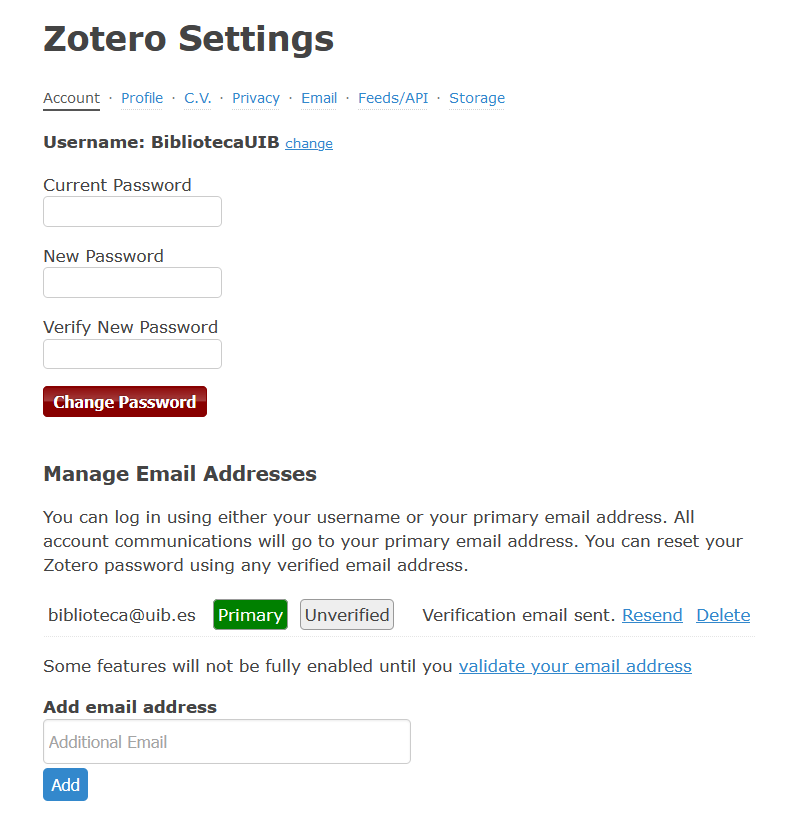Screen dimensions: 793x819
Task: Click the green Primary badge
Action: pos(250,615)
